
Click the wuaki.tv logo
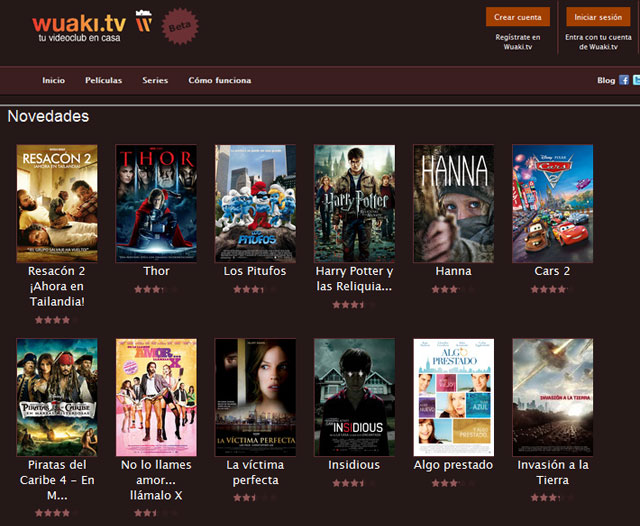79,28
